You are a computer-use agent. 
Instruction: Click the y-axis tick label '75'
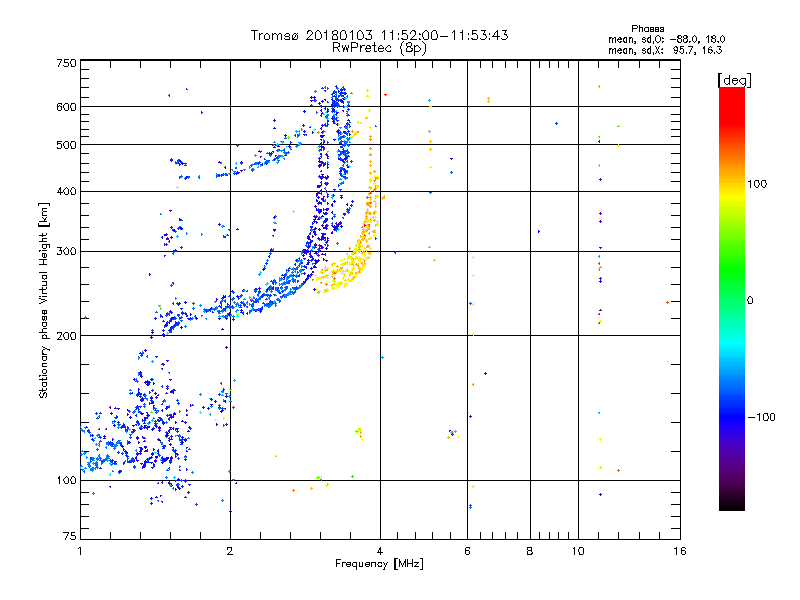point(70,536)
